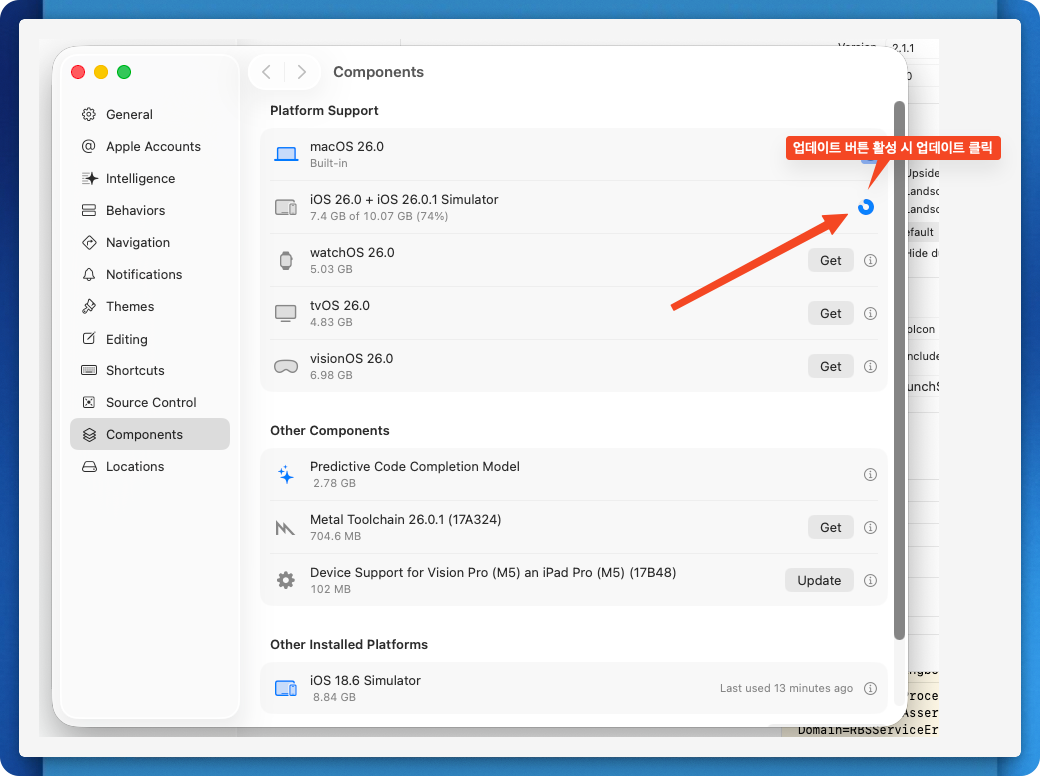Click the Metal Toolchain M icon
The height and width of the screenshot is (776, 1040).
click(285, 528)
